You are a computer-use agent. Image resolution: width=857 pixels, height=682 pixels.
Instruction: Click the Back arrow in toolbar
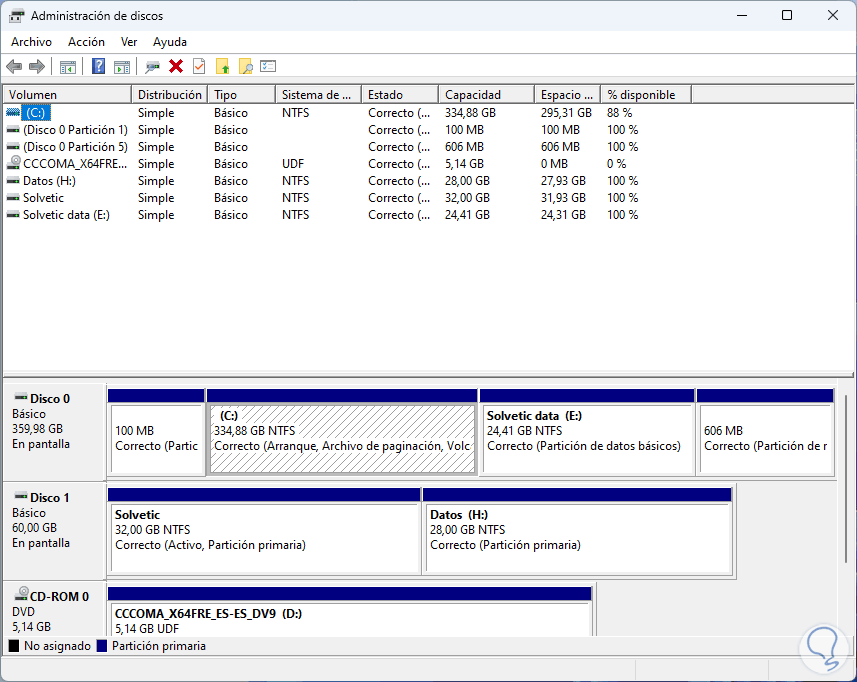pos(14,66)
